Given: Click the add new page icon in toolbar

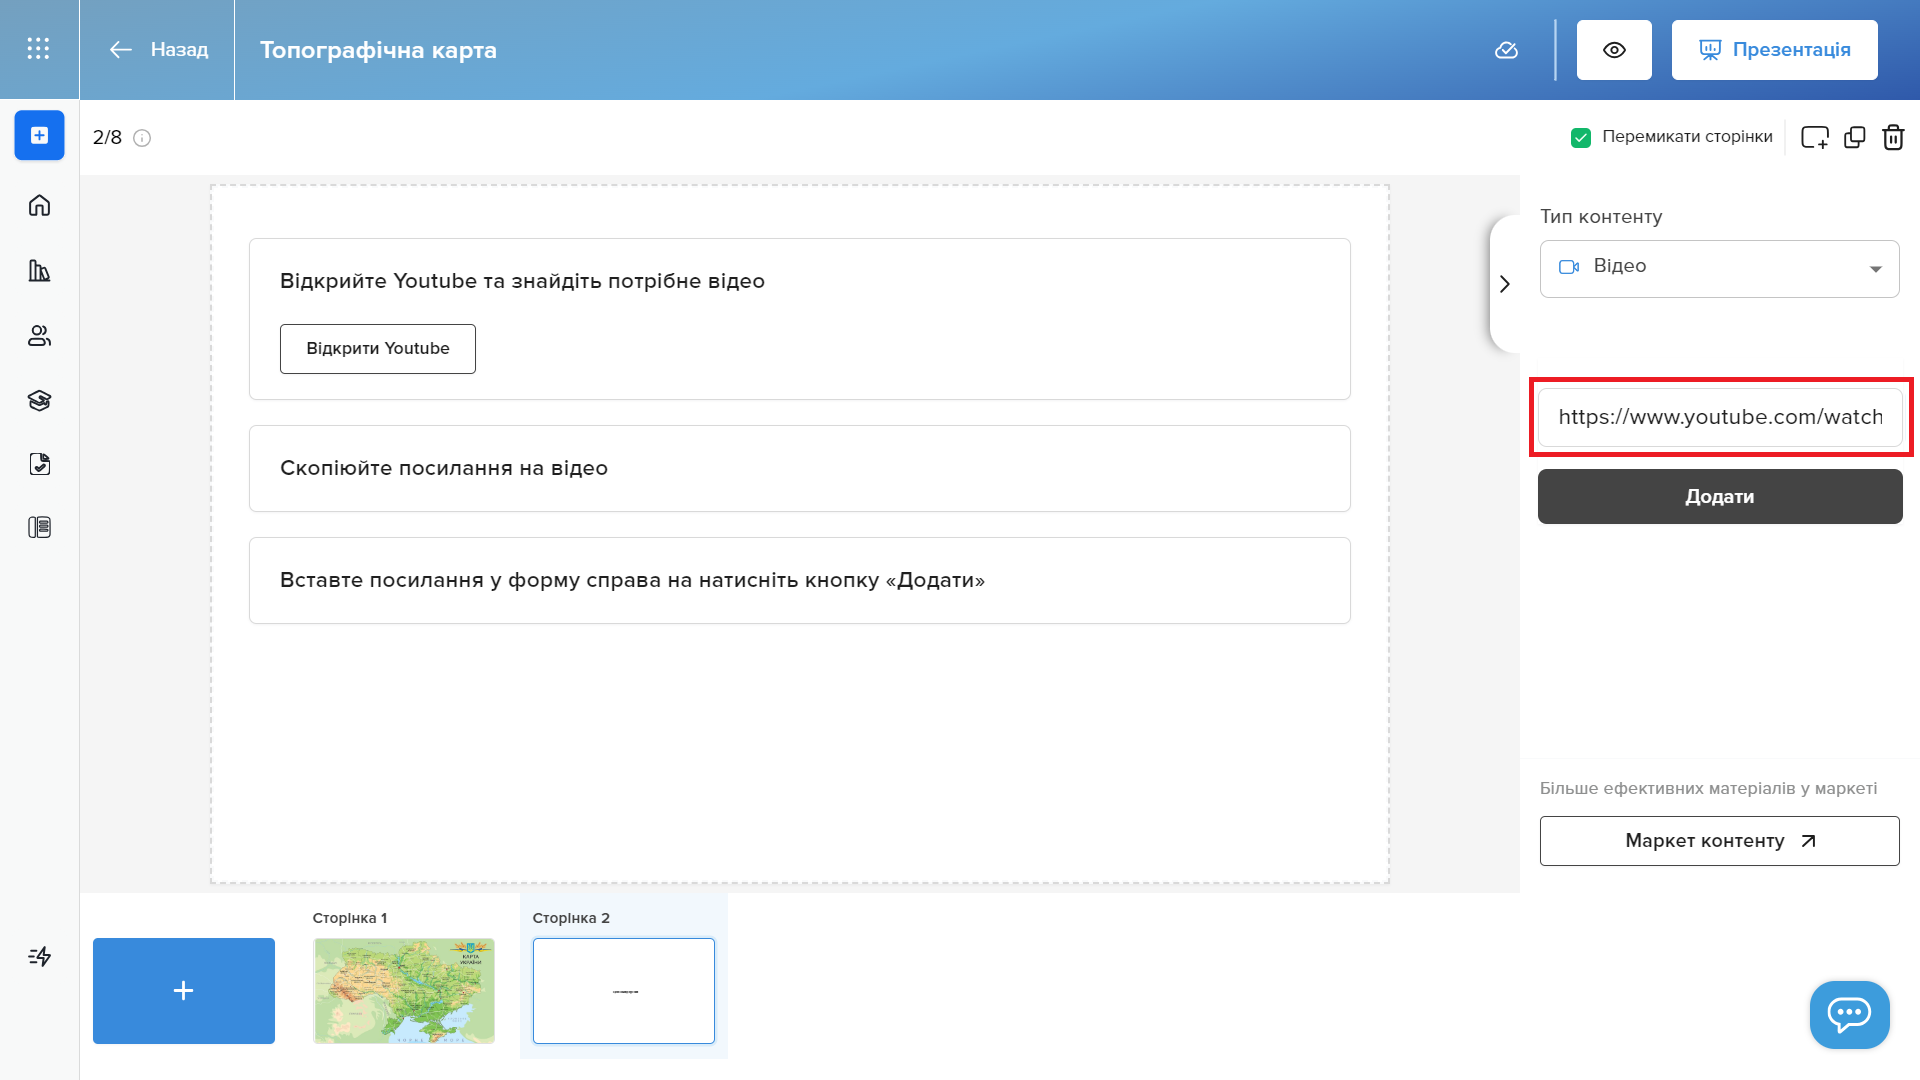Looking at the screenshot, I should click(1814, 137).
